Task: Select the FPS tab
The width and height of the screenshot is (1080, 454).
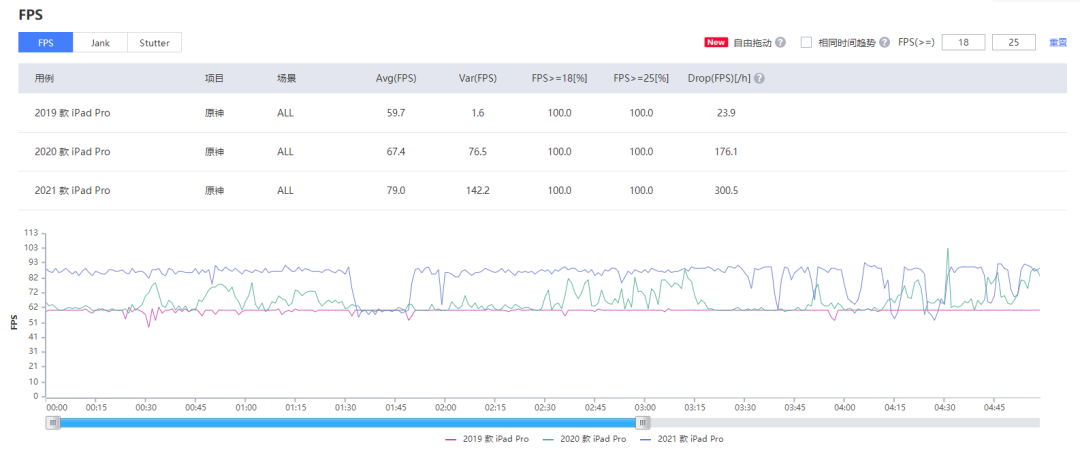Action: pyautogui.click(x=45, y=43)
